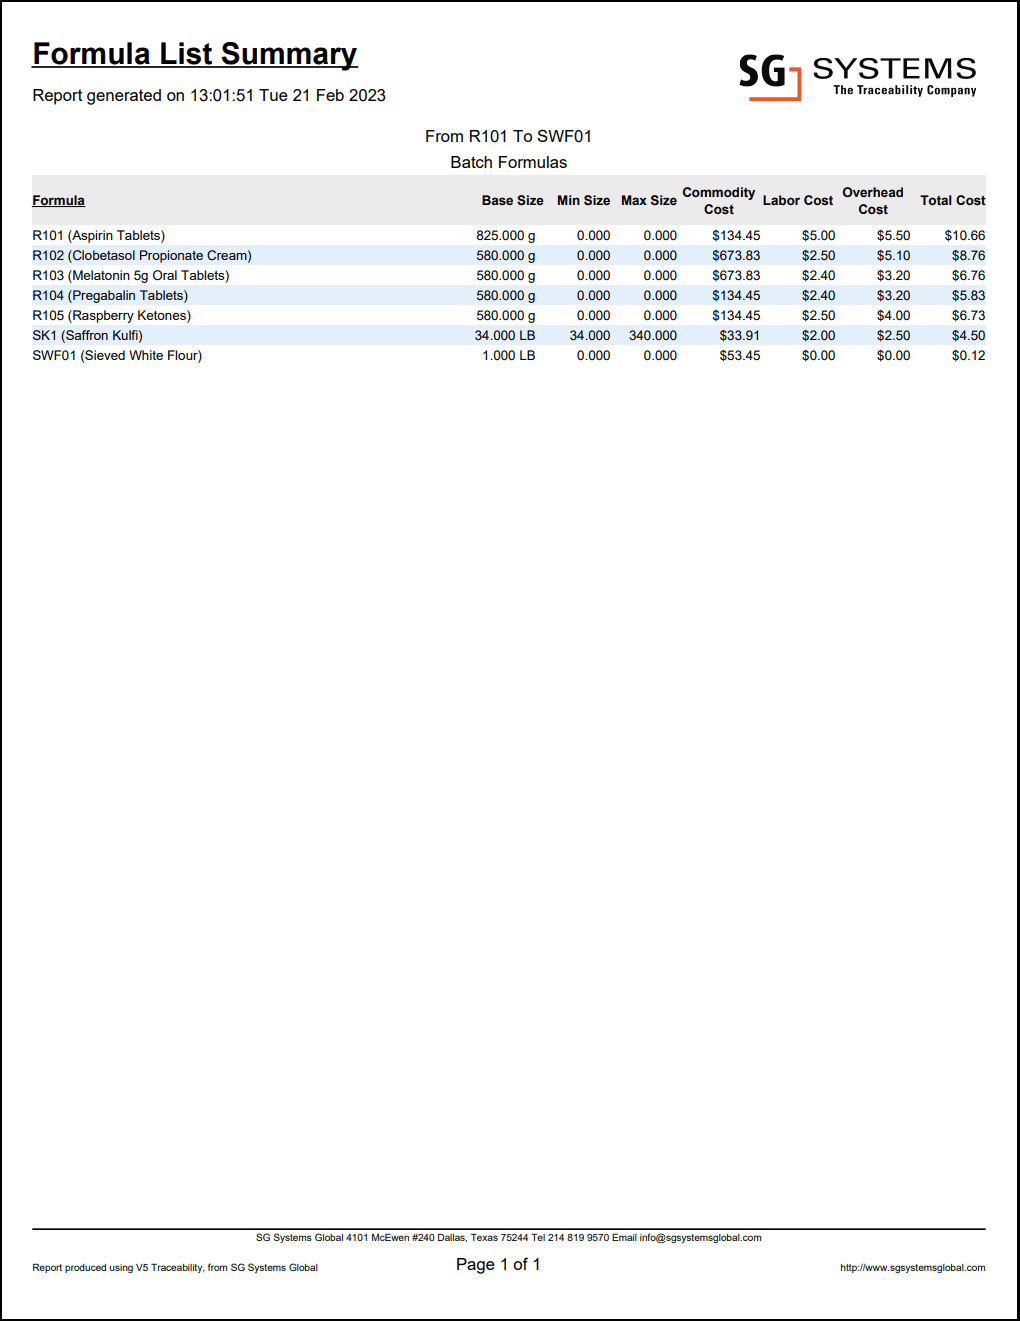Click the $33.91 commodity cost value
The height and width of the screenshot is (1321, 1020).
(739, 335)
